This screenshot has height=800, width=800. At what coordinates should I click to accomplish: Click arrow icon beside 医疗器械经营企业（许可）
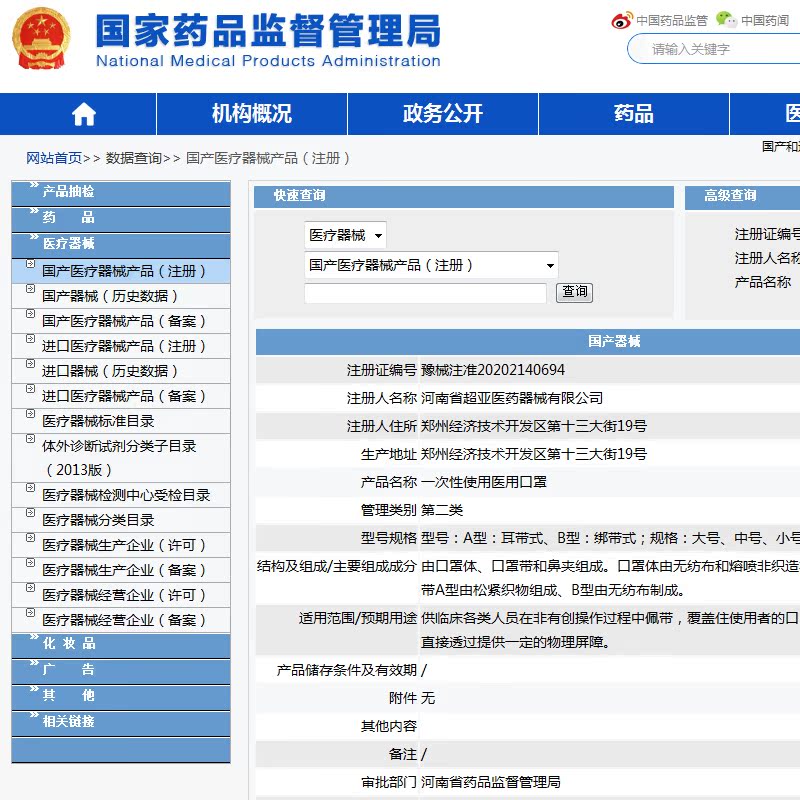pos(31,588)
